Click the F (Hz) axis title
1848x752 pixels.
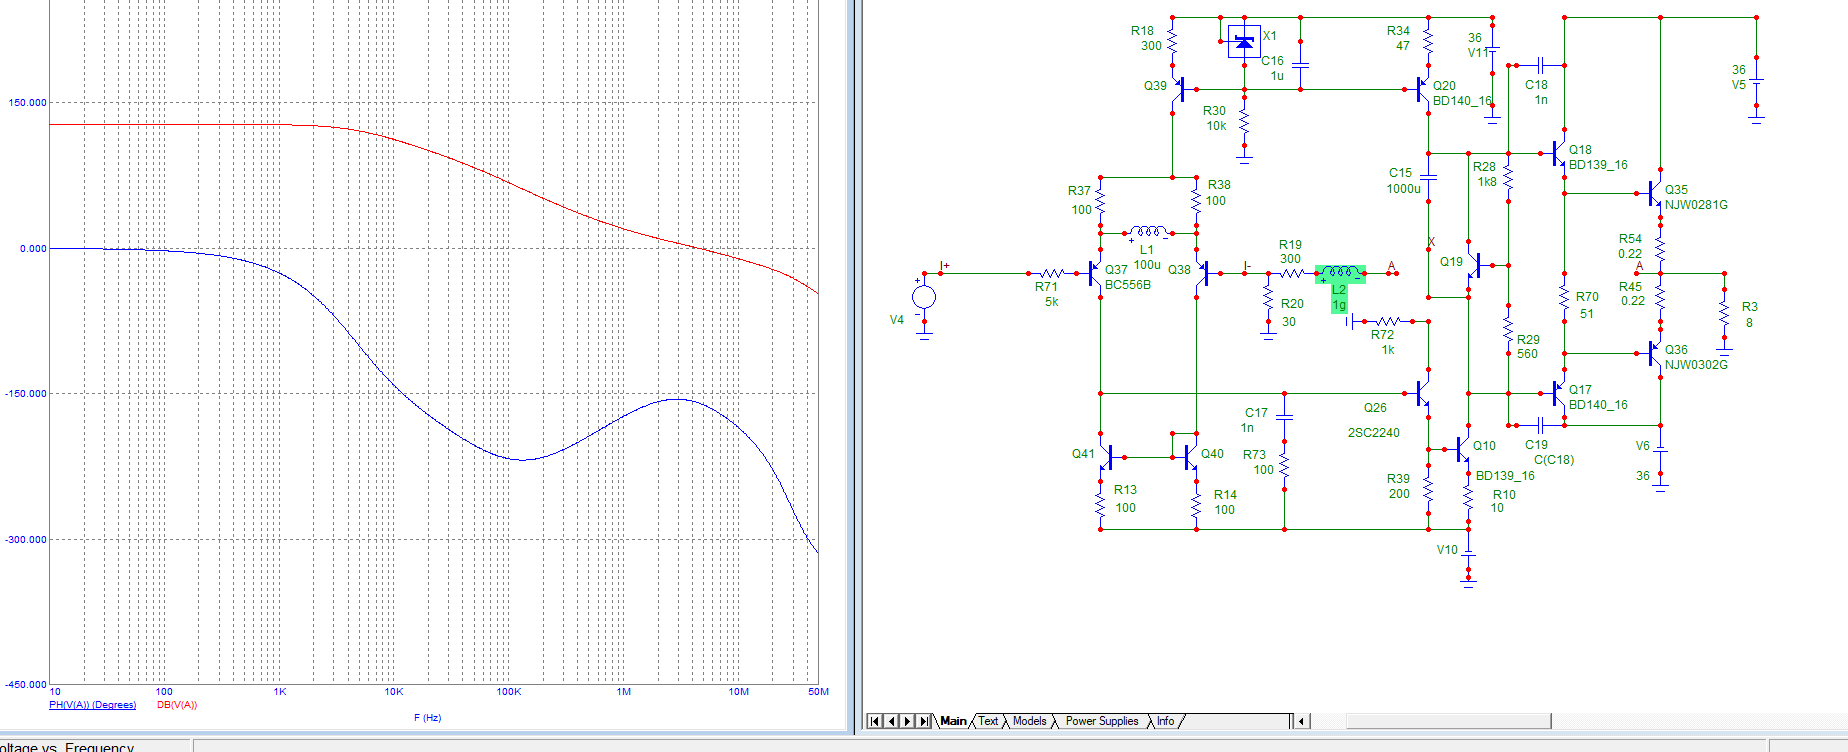(x=427, y=718)
